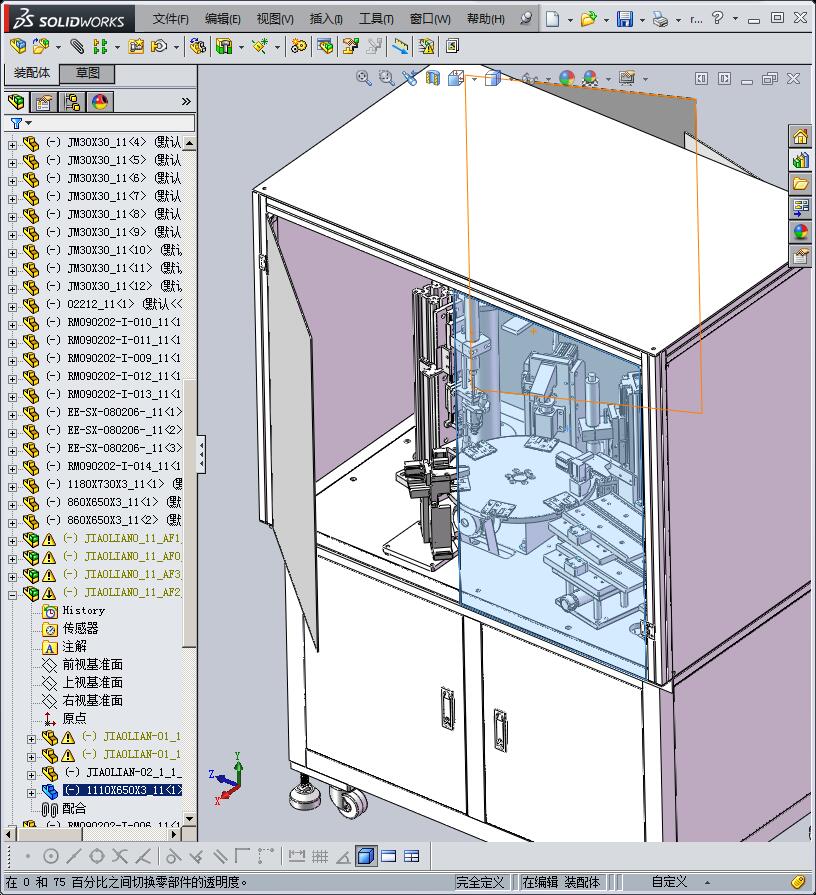Click the Previous View icon
The width and height of the screenshot is (816, 895).
(x=409, y=78)
